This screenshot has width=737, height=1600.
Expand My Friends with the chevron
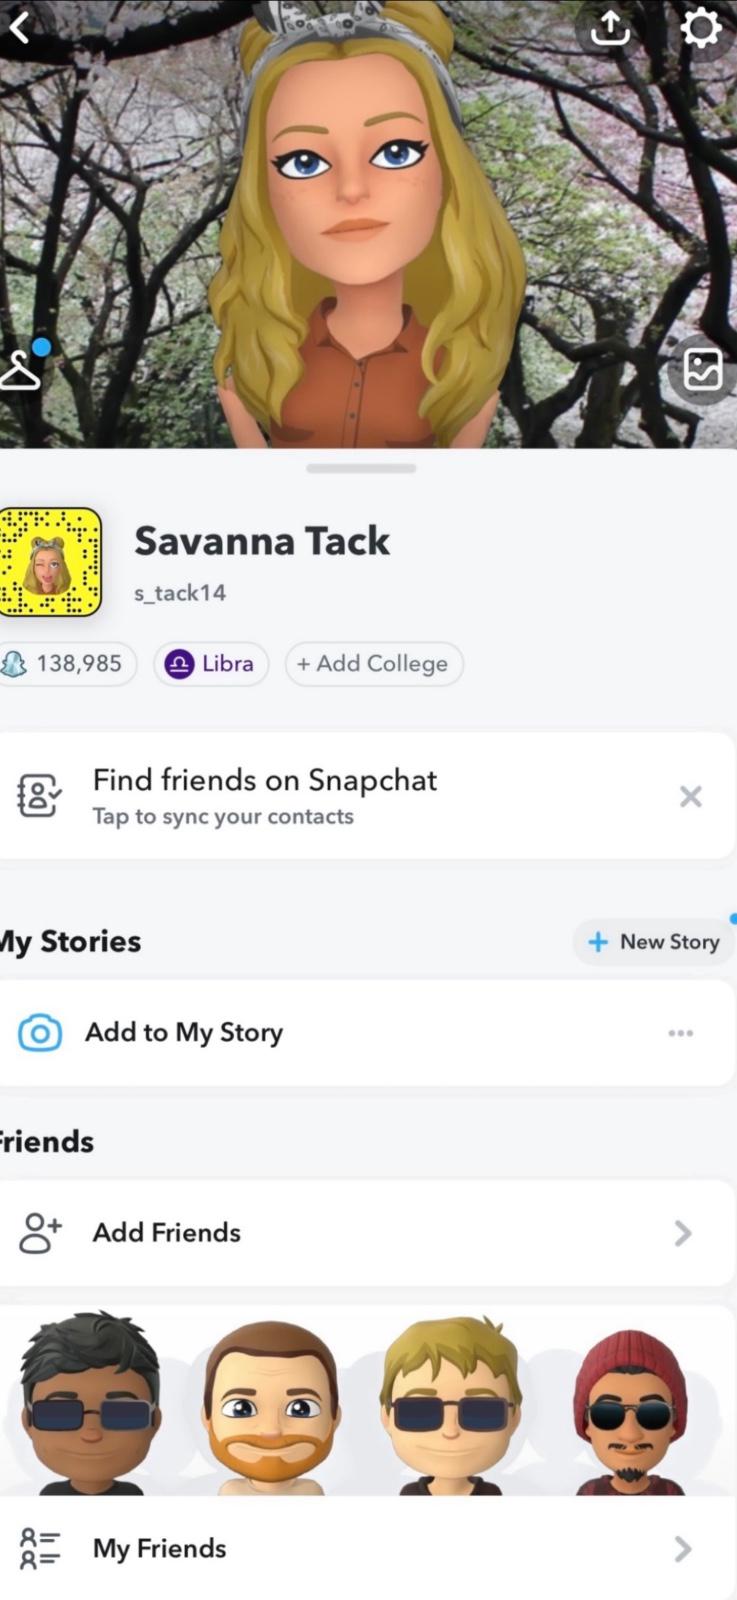[x=683, y=1549]
